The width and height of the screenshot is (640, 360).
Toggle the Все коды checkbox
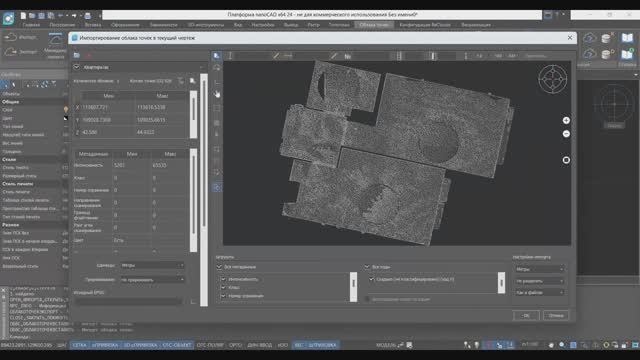pos(367,267)
